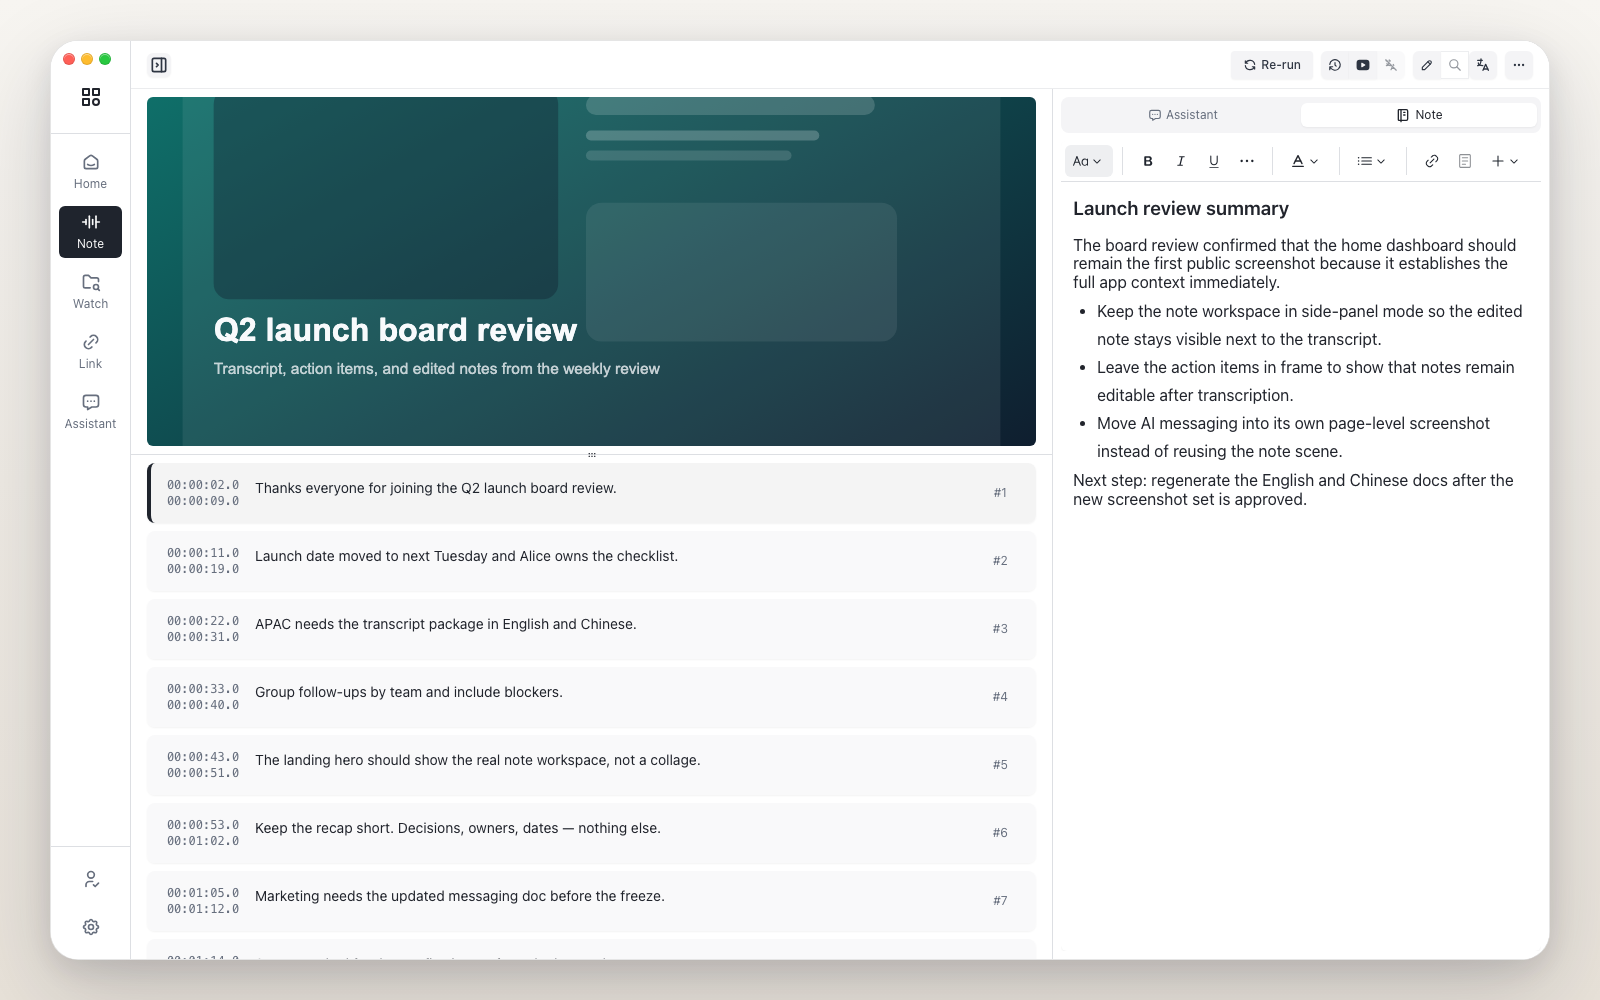Open transcript search magnifier
1600x1000 pixels.
pyautogui.click(x=1455, y=65)
